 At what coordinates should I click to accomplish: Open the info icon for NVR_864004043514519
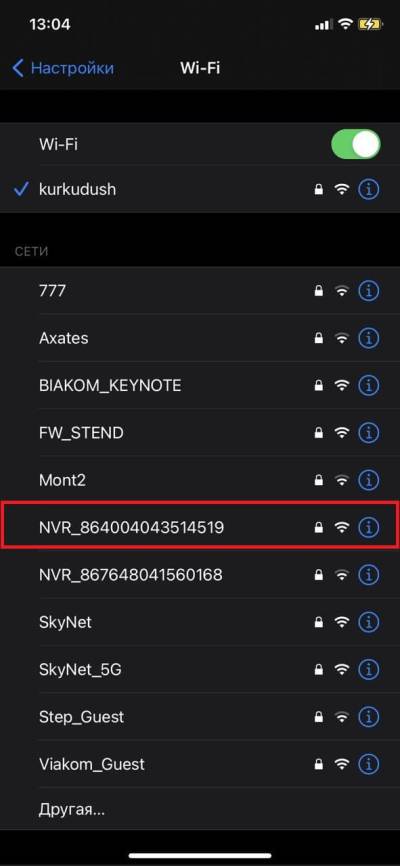(x=369, y=527)
